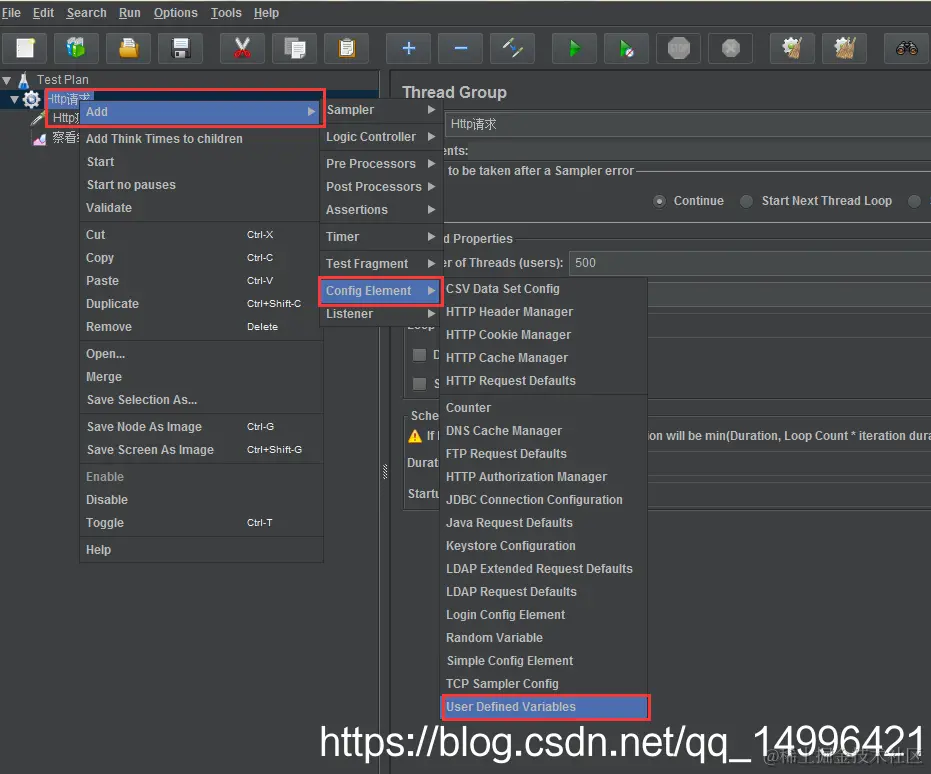This screenshot has width=931, height=774.
Task: Choose HTTP Cookie Manager
Action: click(x=544, y=335)
